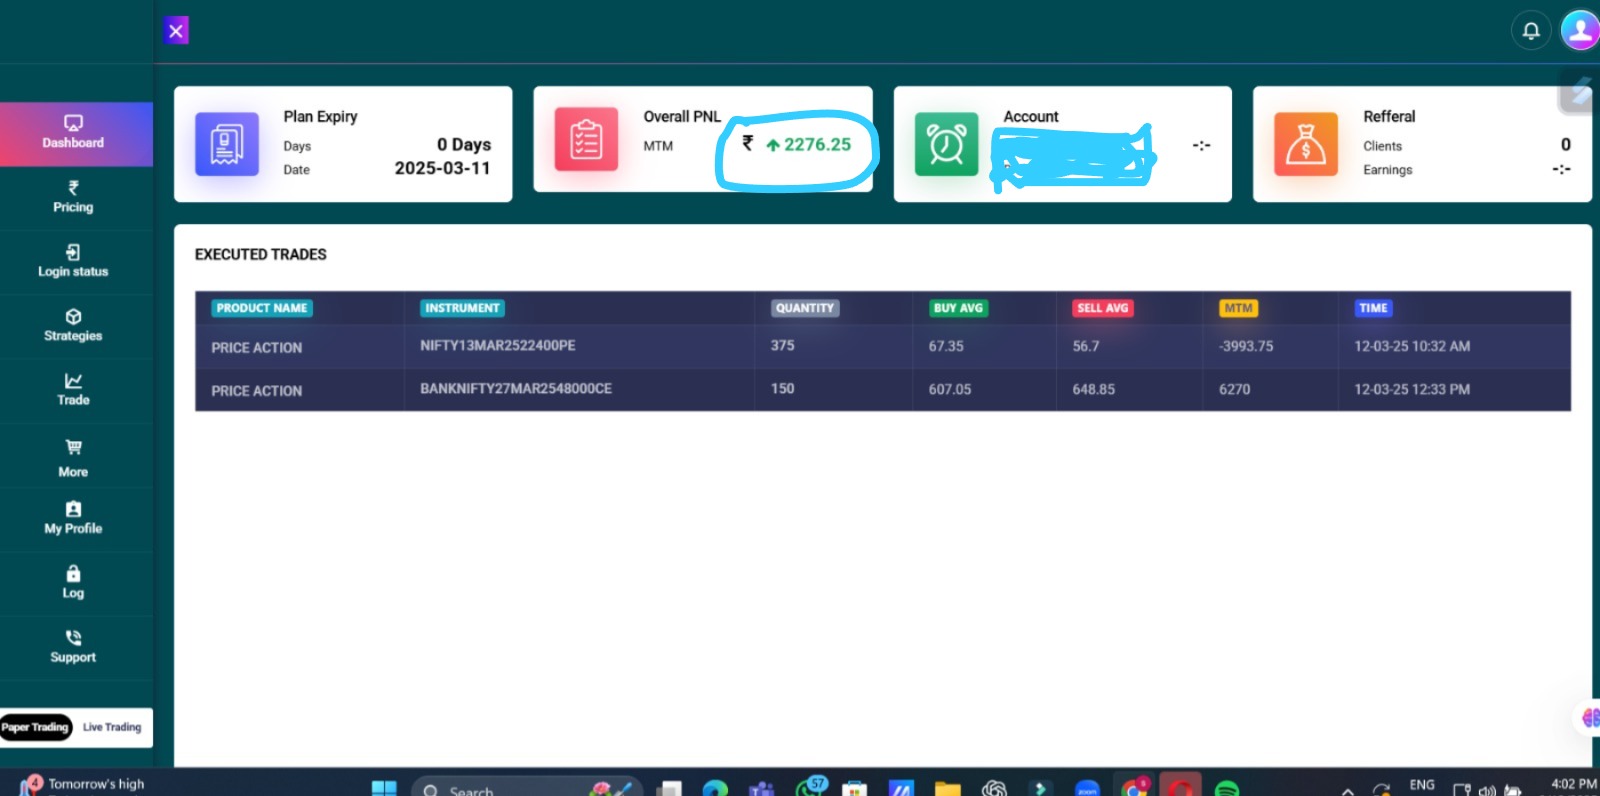Screen dimensions: 1600x796
Task: Switch to Paper Trading mode
Action: pos(36,727)
